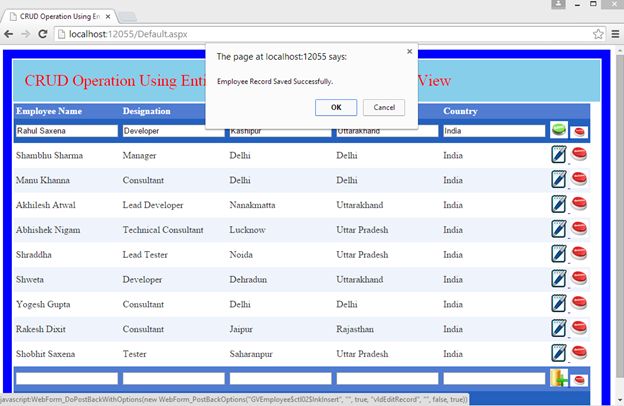Close the alert dialog with X

point(410,51)
